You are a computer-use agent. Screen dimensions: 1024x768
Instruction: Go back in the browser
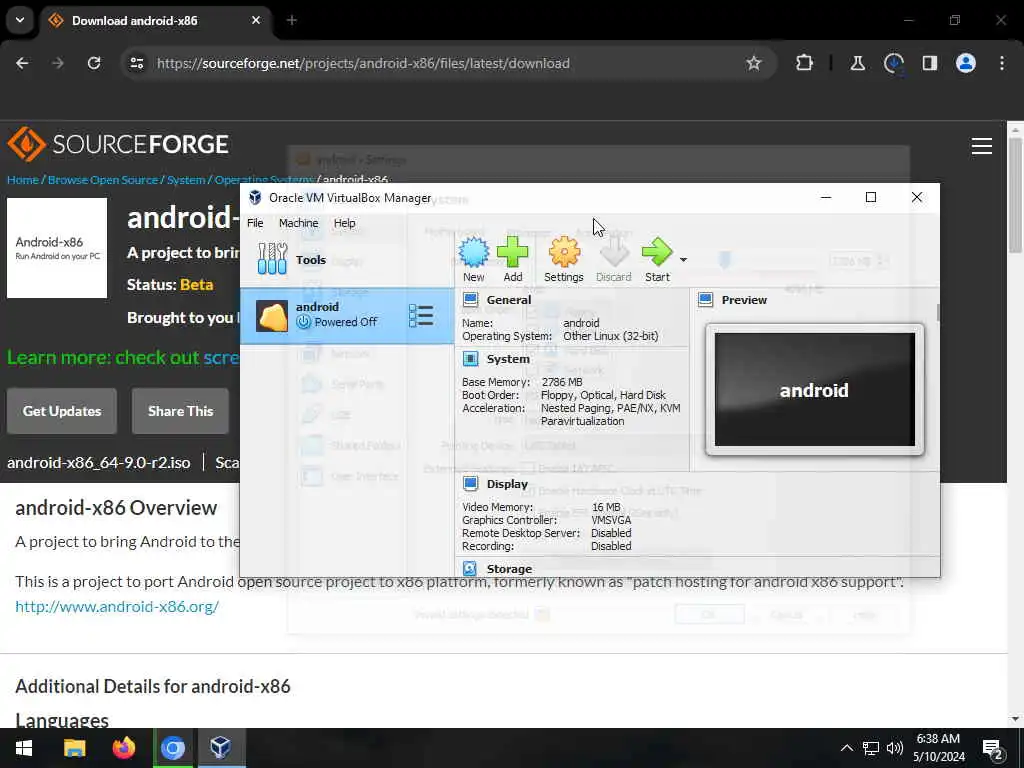[x=22, y=63]
